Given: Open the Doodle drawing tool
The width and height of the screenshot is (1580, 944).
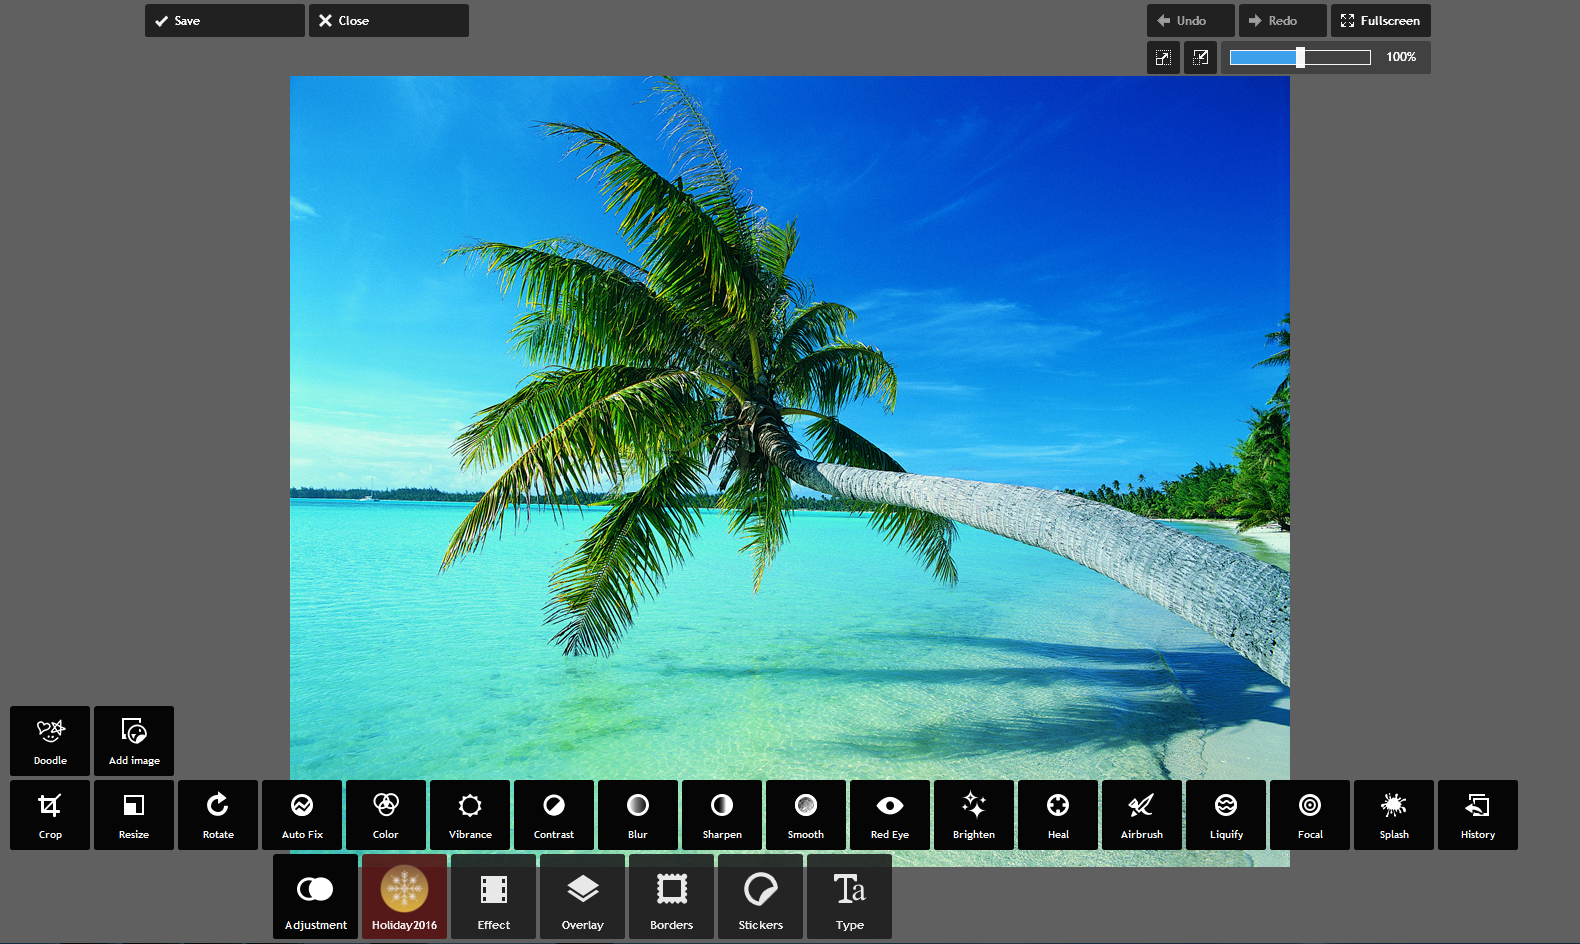Looking at the screenshot, I should coord(50,741).
